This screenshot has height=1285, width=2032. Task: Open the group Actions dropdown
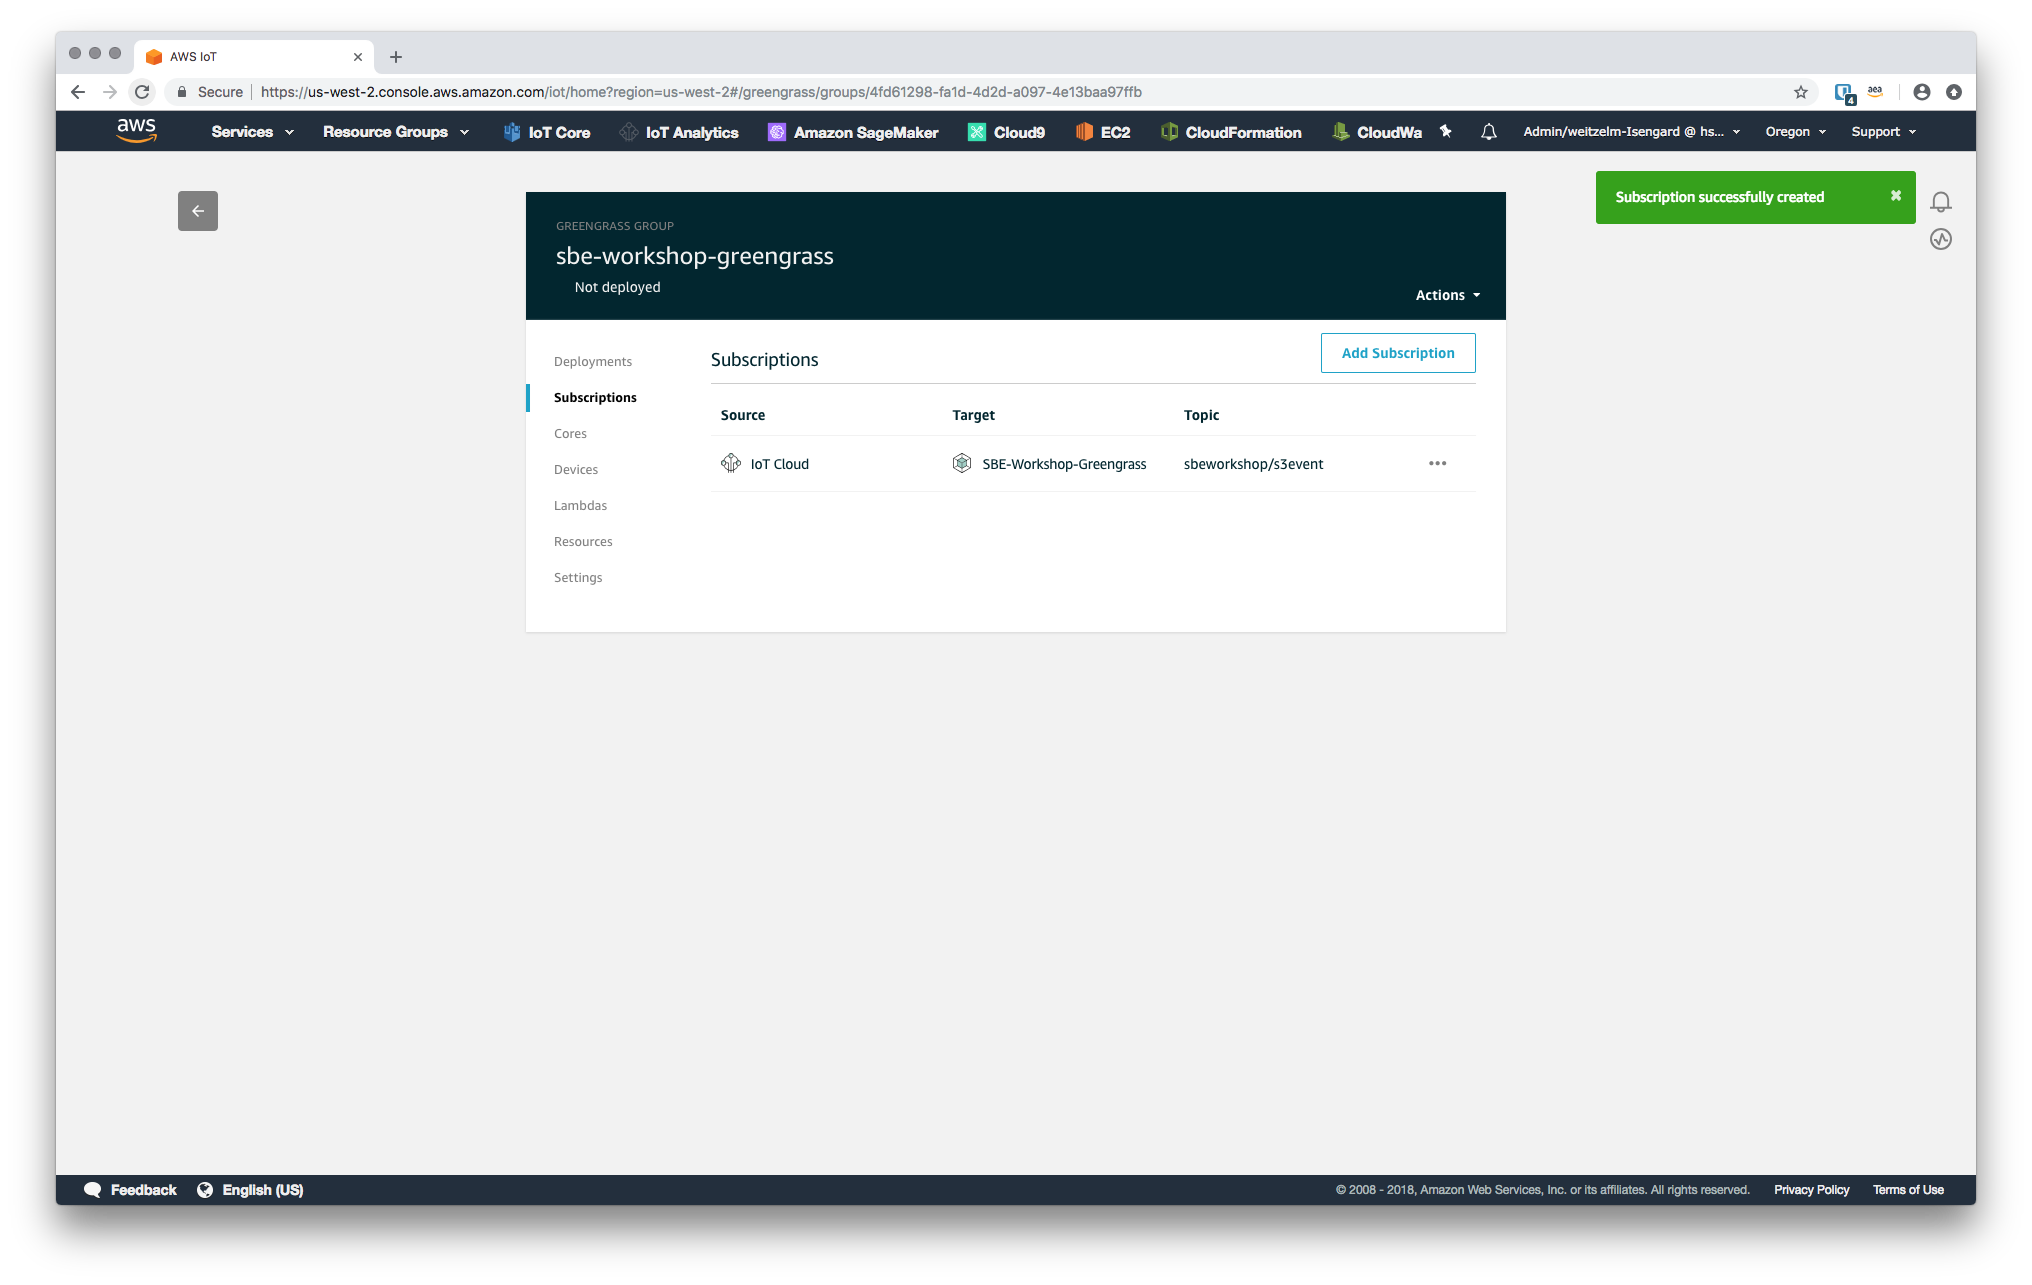click(1448, 295)
